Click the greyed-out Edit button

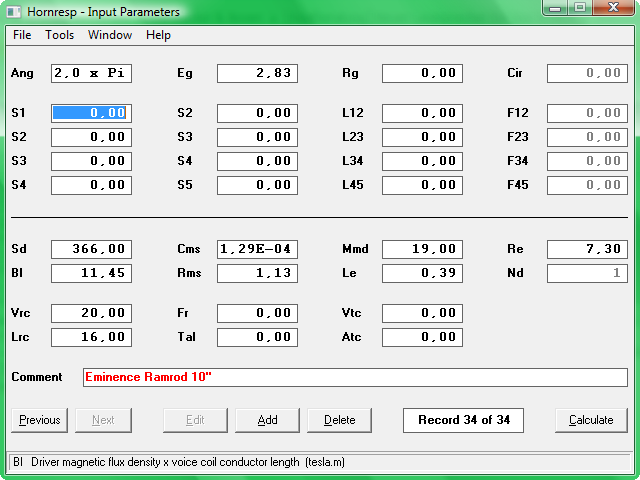point(195,420)
